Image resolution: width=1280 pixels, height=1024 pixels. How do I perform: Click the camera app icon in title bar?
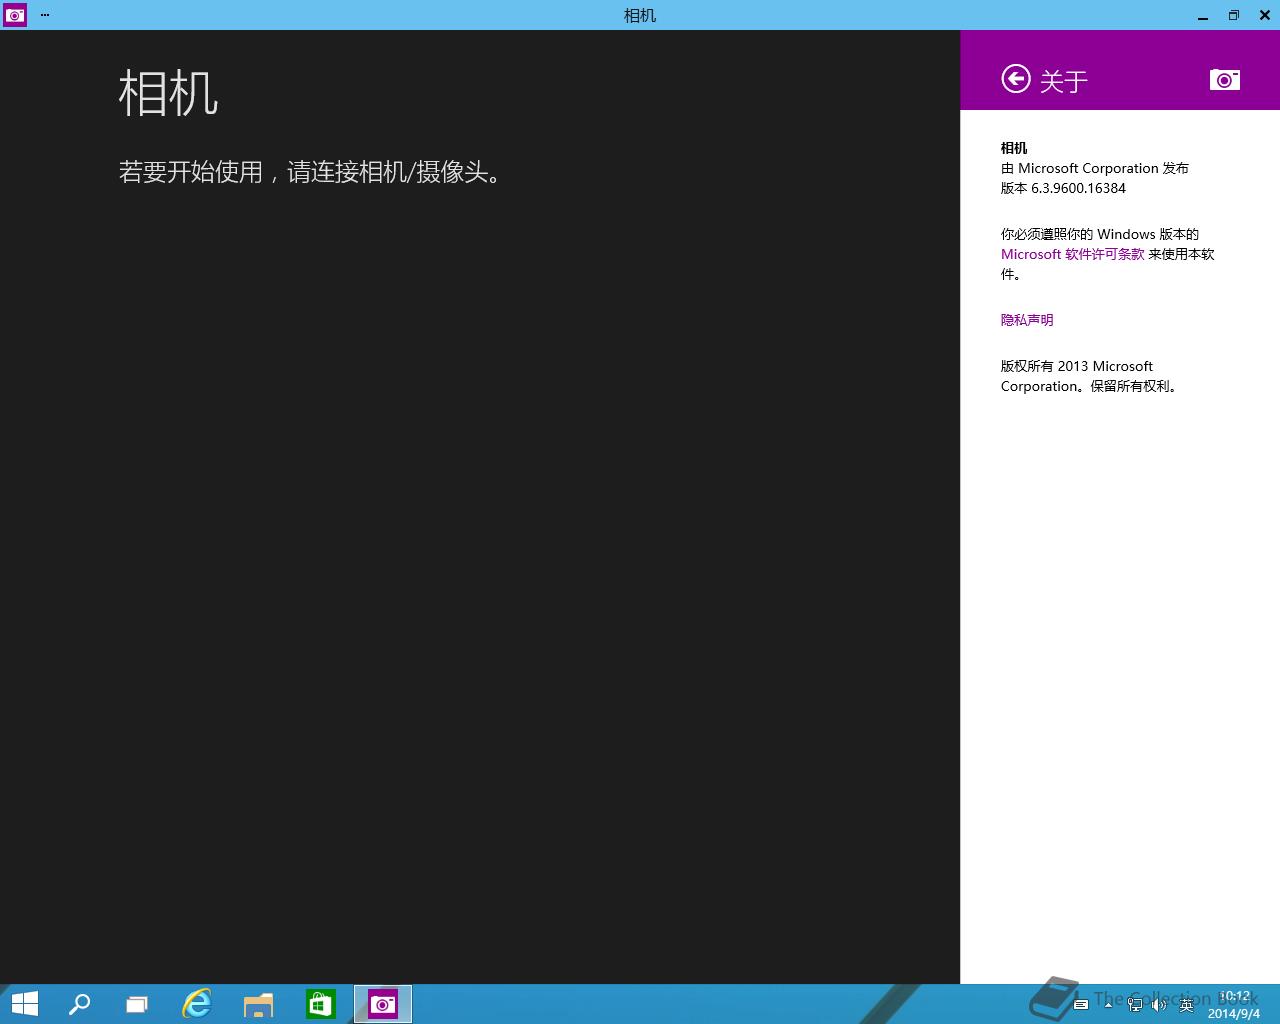pos(15,15)
